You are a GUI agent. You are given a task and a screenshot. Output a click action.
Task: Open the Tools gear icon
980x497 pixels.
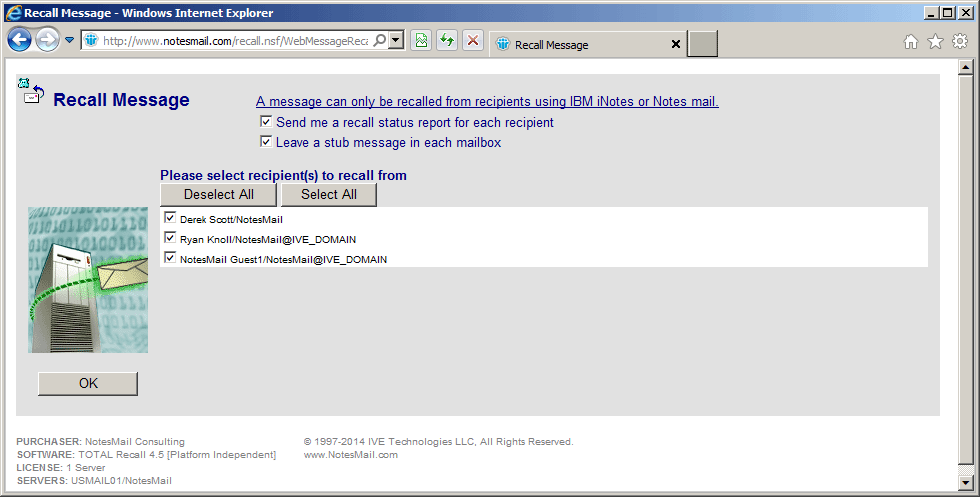point(960,42)
